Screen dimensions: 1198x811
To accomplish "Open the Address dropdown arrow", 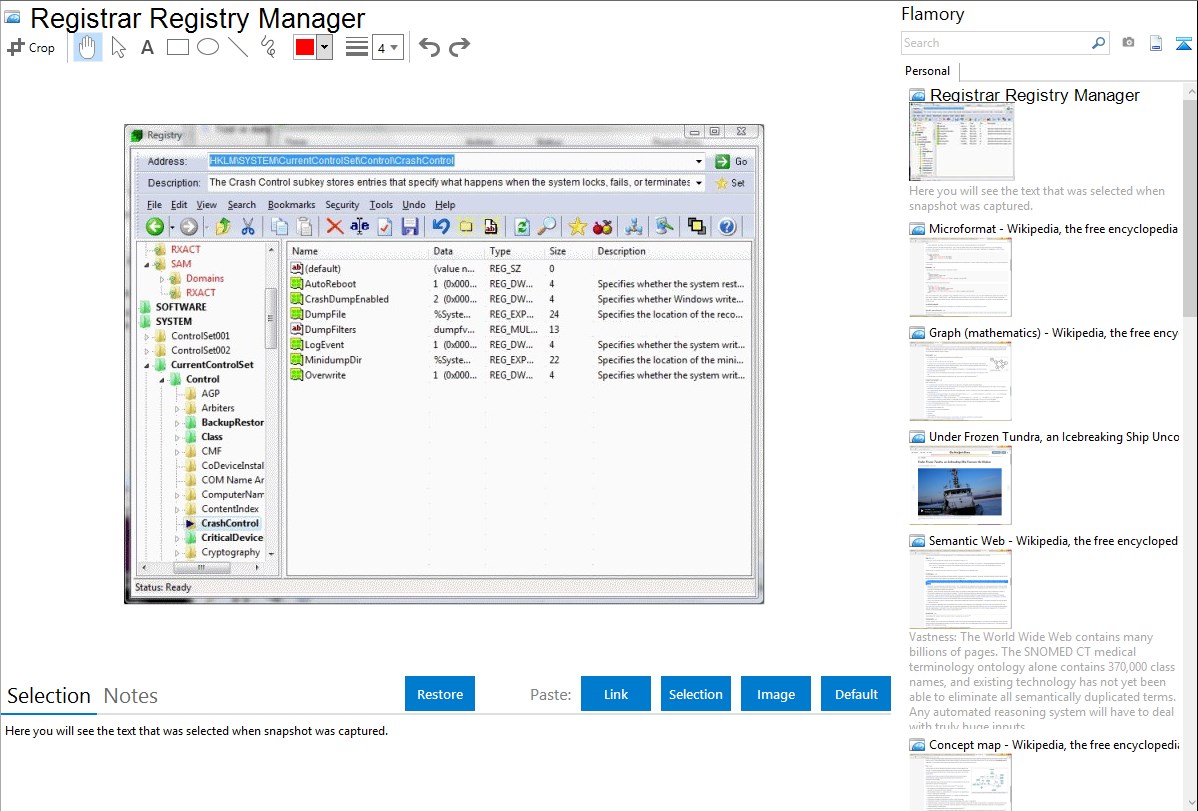I will click(x=698, y=161).
